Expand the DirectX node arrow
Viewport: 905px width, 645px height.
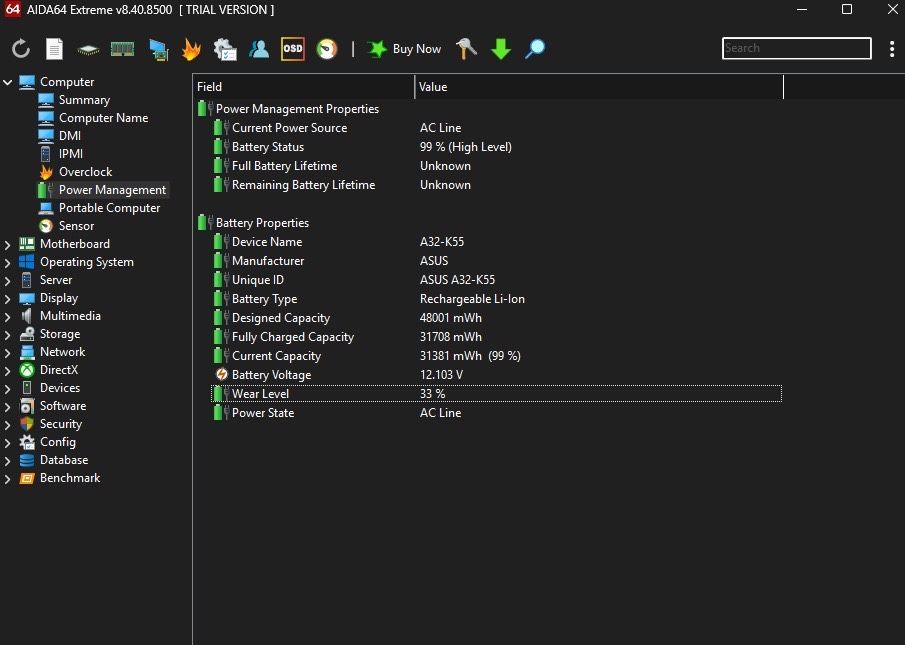pos(8,370)
